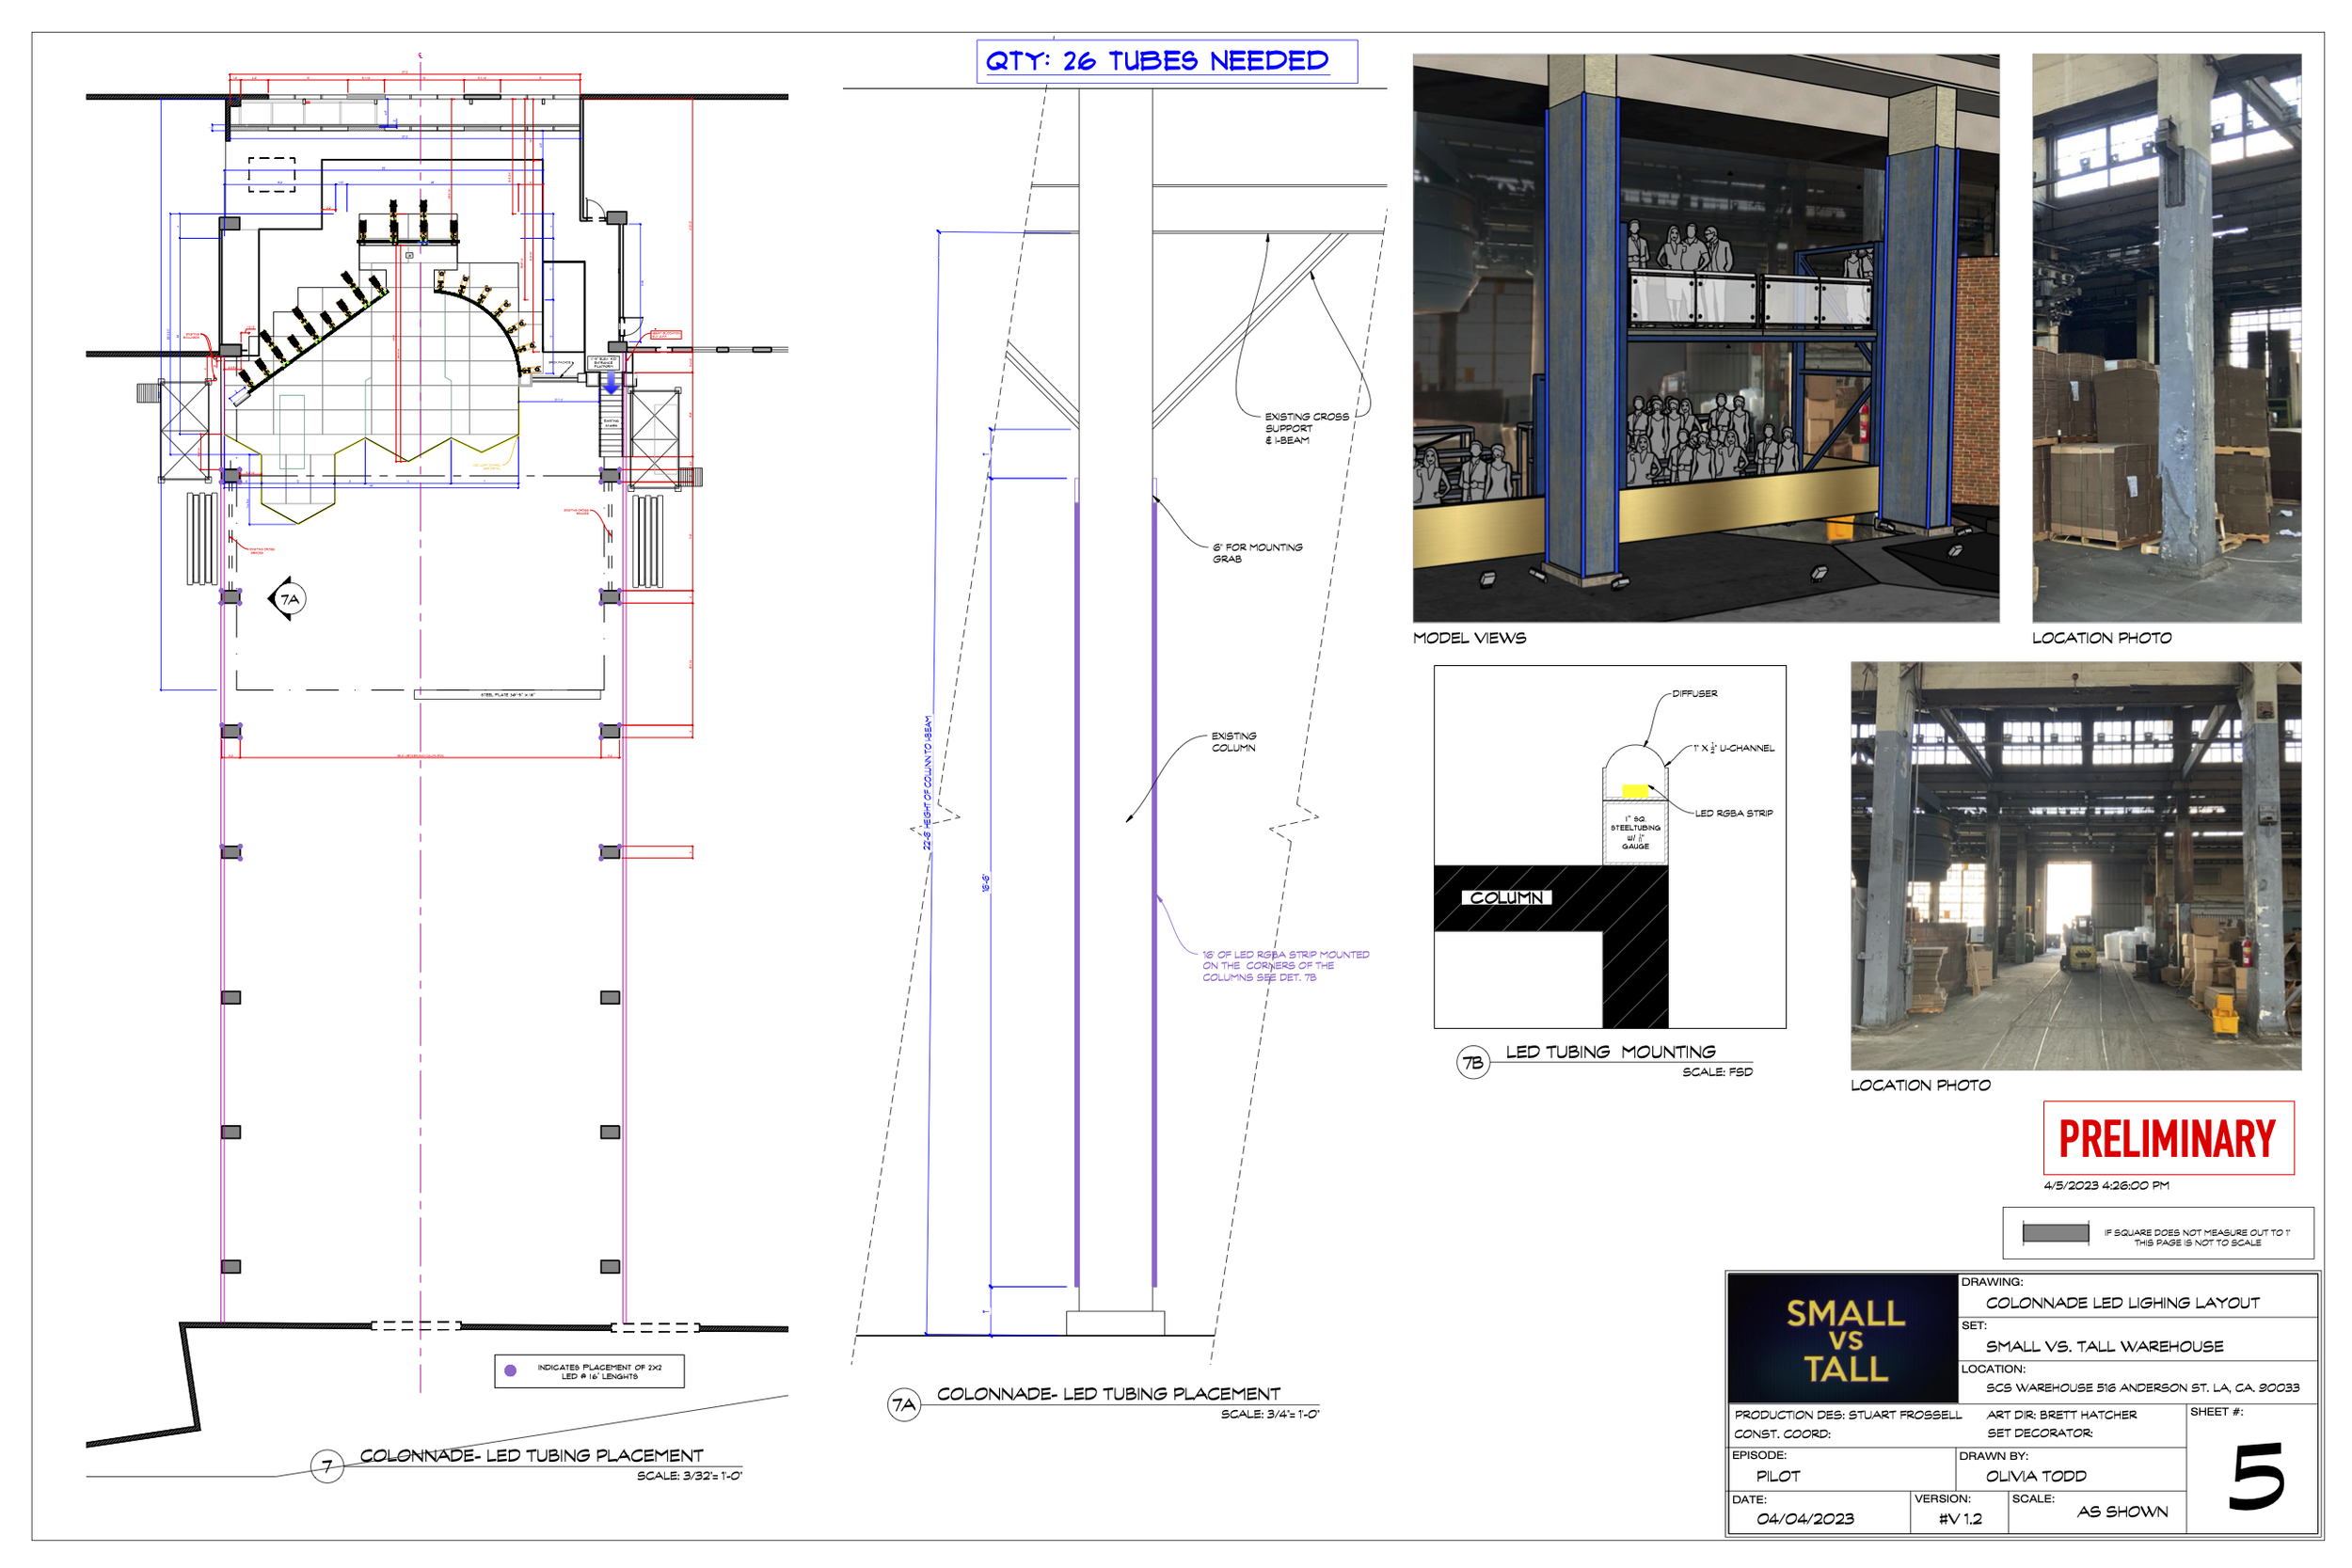Click the purple dot in the plan legend
2352x1568 pixels.
click(x=510, y=1371)
